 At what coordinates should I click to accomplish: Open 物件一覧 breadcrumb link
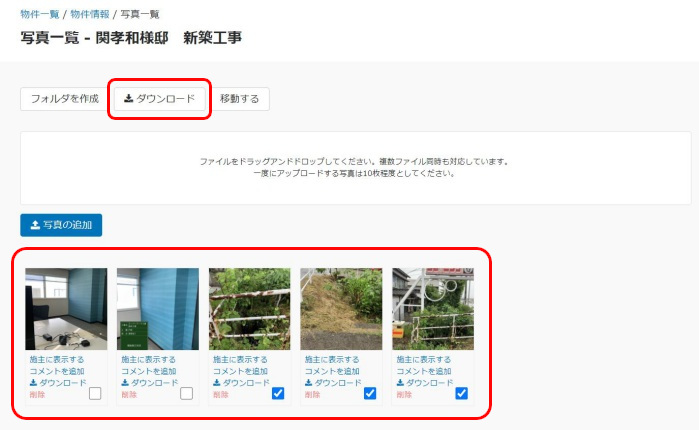40,14
